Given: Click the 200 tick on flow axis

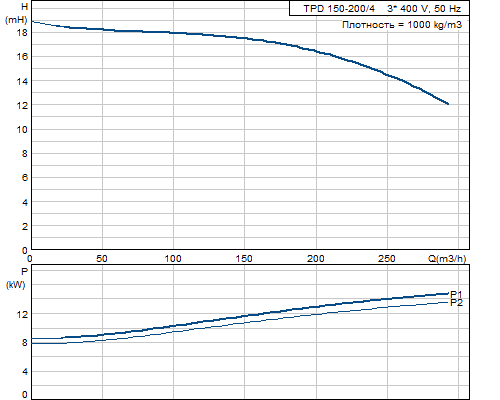Looking at the screenshot, I should [315, 258].
